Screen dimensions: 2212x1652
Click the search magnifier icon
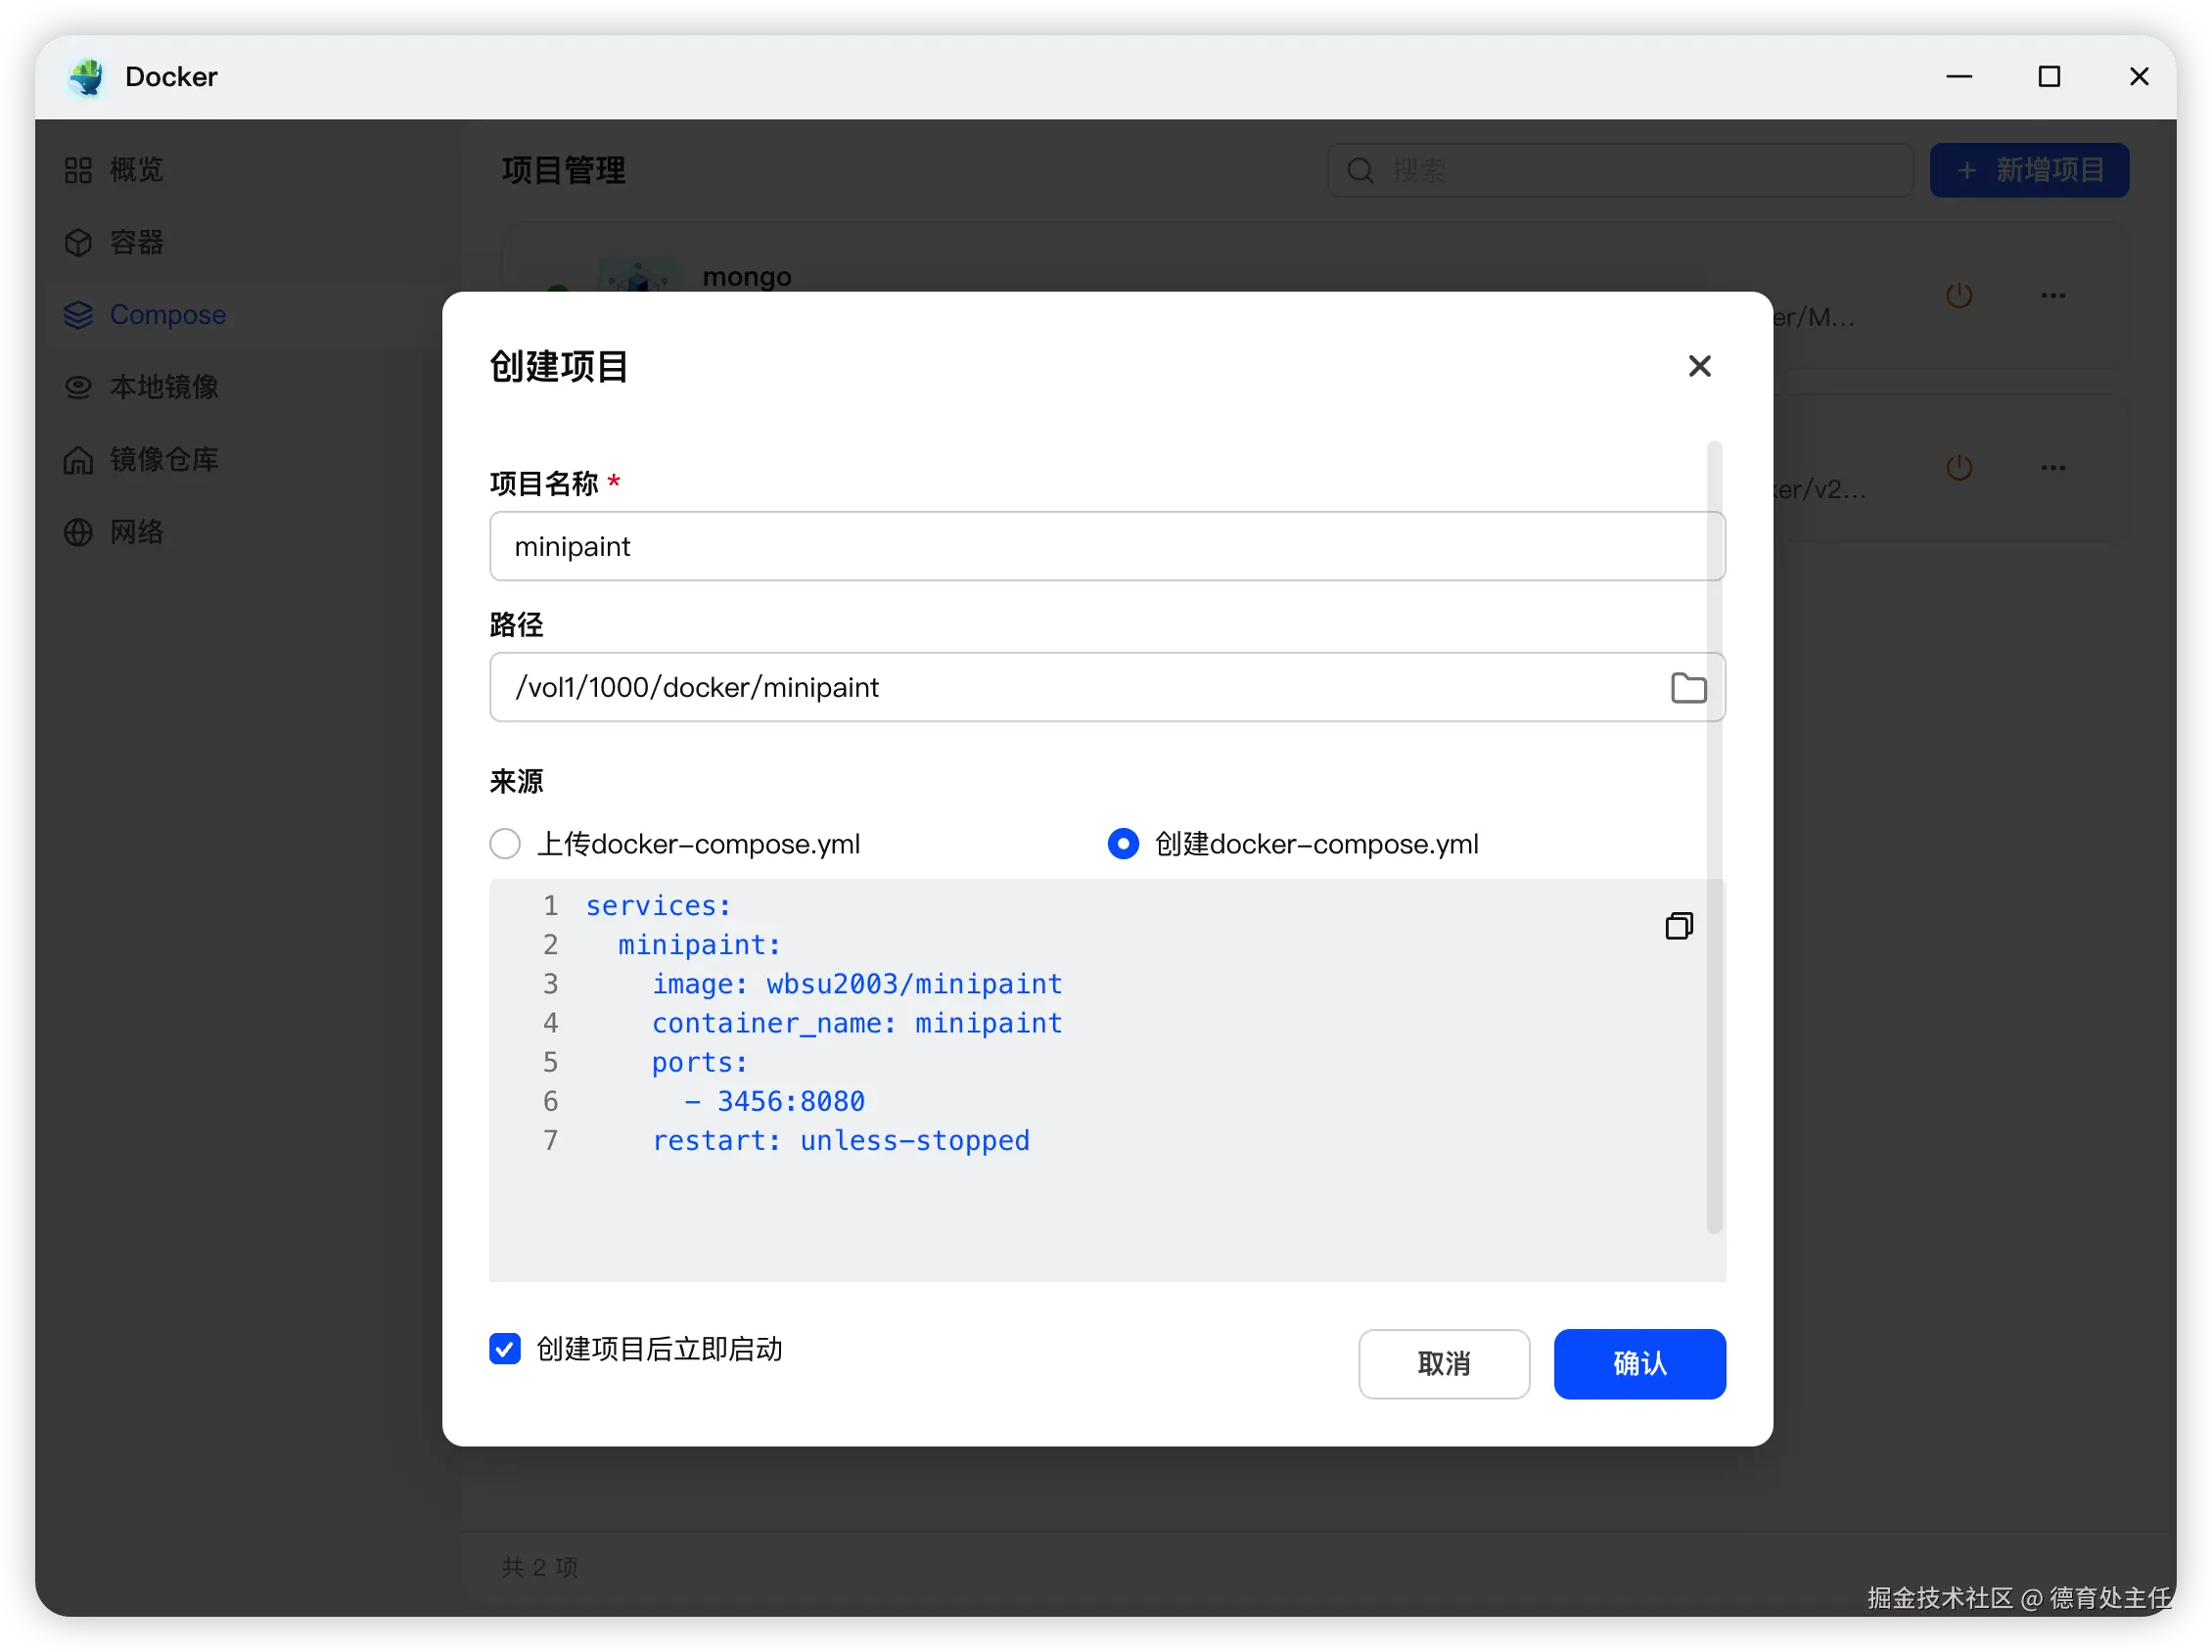pyautogui.click(x=1360, y=171)
